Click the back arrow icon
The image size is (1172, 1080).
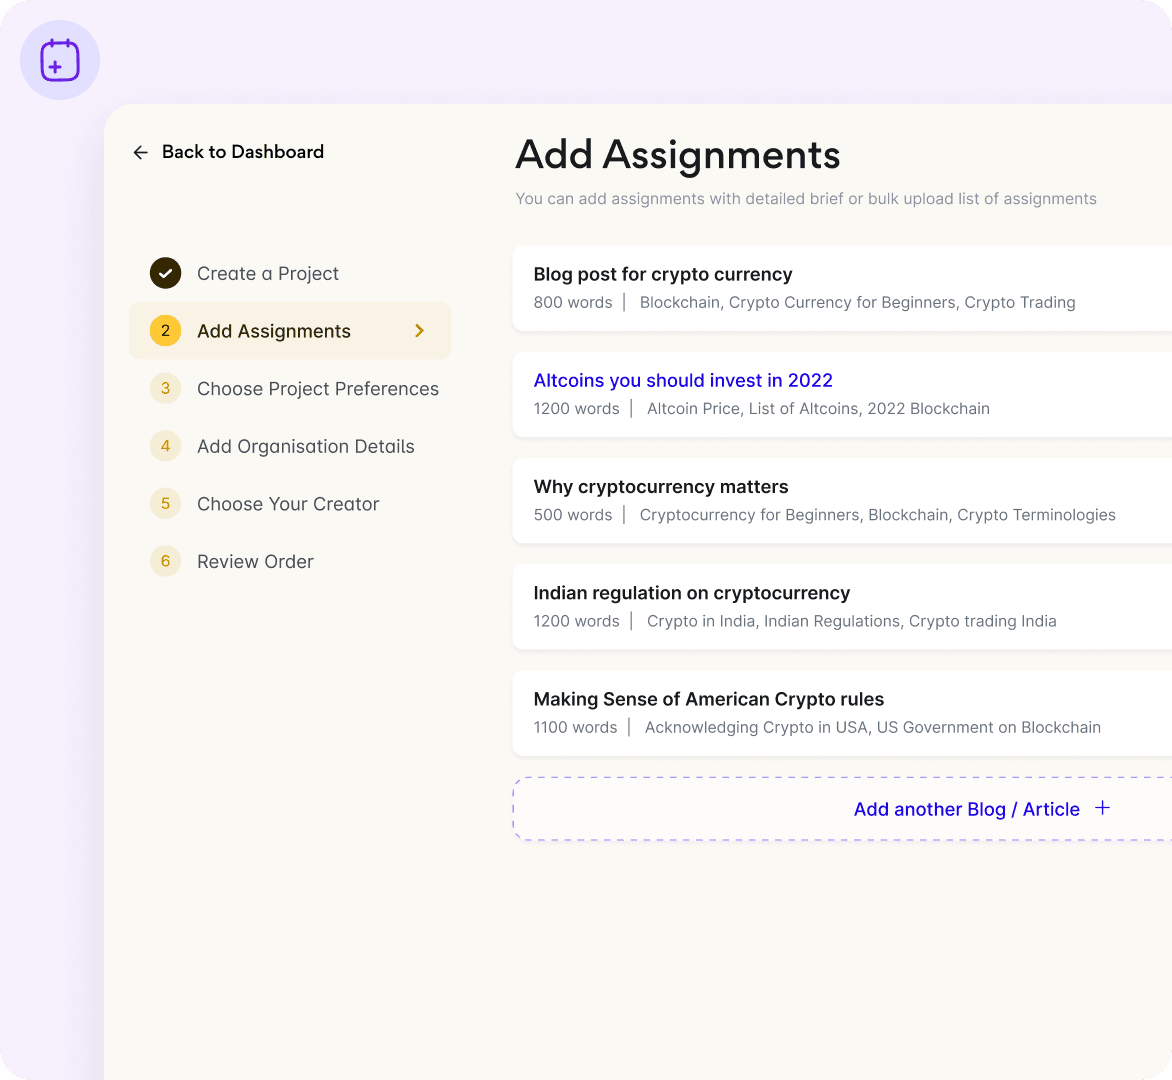[x=140, y=152]
